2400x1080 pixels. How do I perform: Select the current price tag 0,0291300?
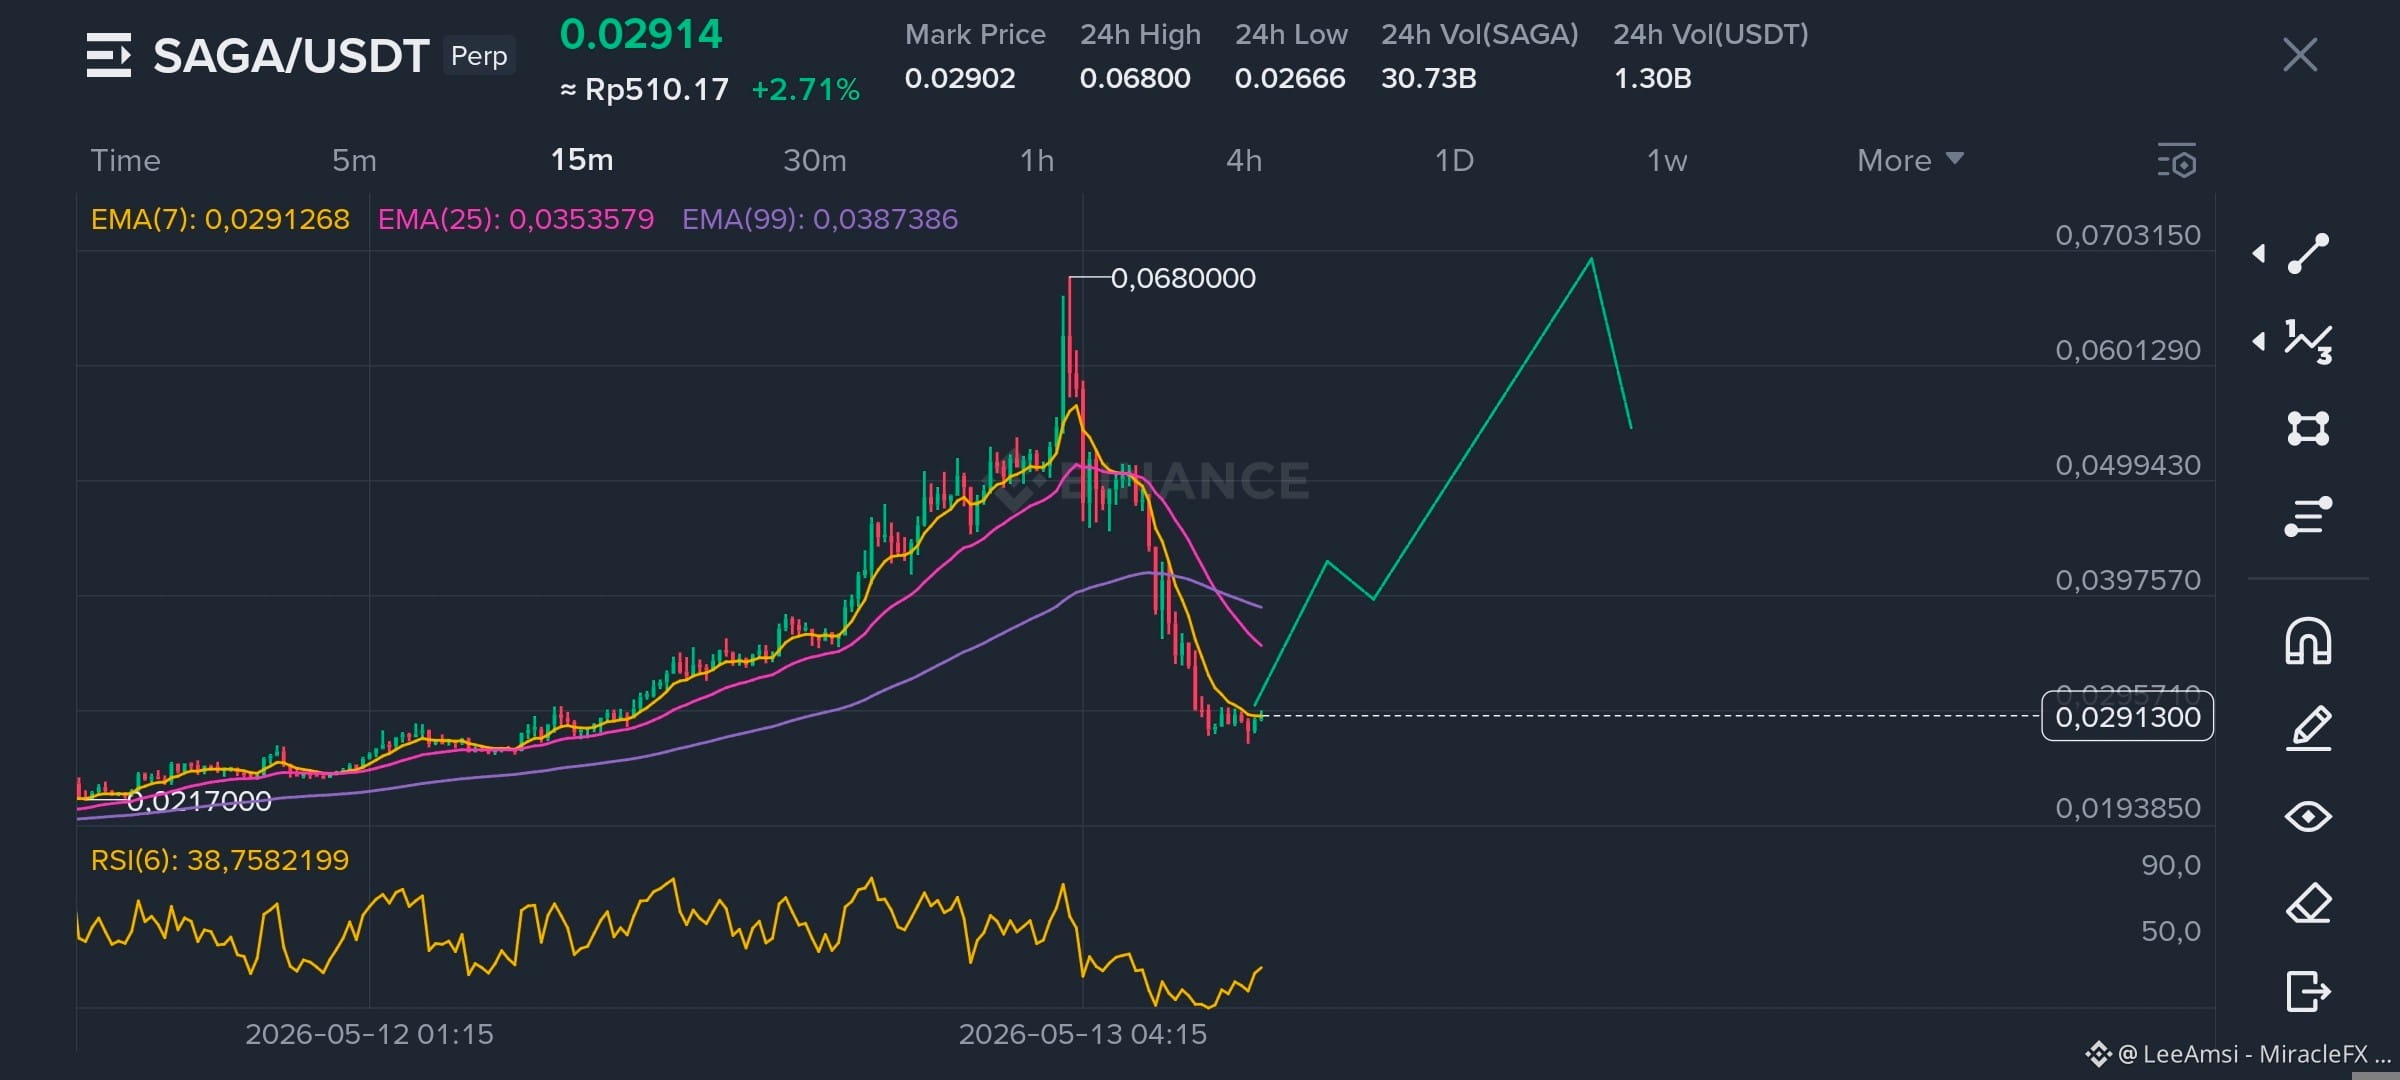coord(2127,716)
